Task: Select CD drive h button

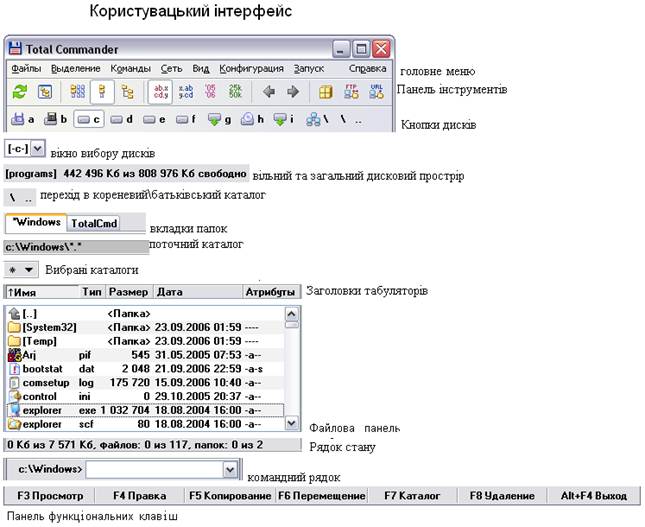Action: [x=252, y=119]
